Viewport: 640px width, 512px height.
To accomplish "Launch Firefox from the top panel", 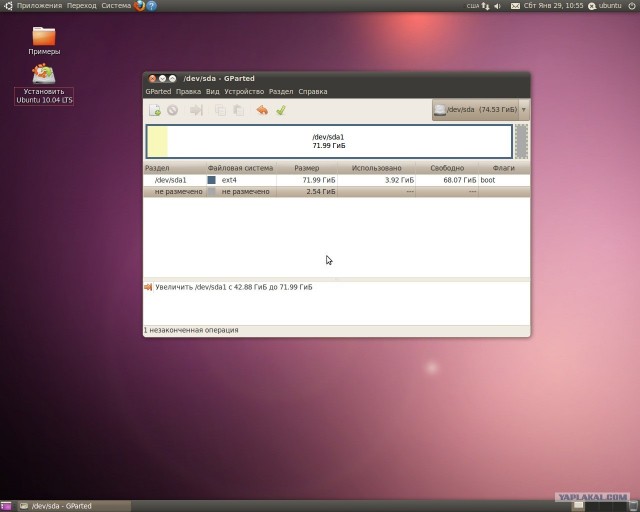I will pyautogui.click(x=139, y=6).
